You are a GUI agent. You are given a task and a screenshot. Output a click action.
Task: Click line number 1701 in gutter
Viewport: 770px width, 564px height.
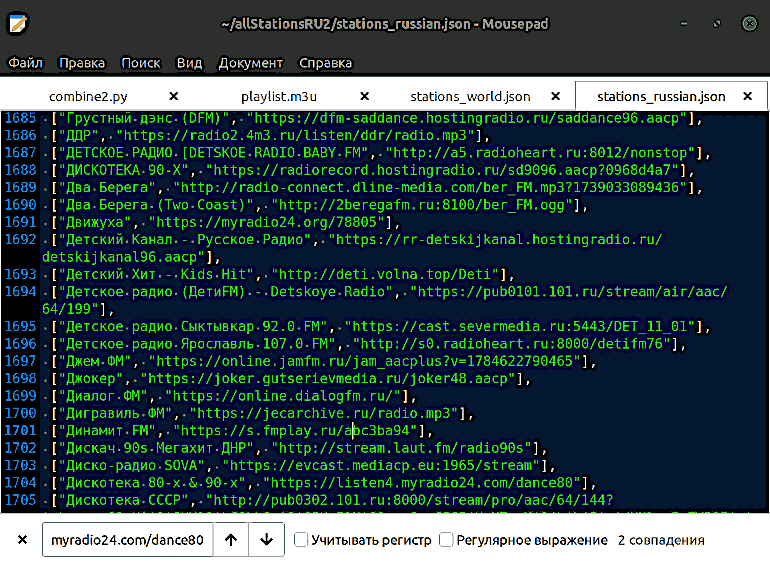pos(21,430)
